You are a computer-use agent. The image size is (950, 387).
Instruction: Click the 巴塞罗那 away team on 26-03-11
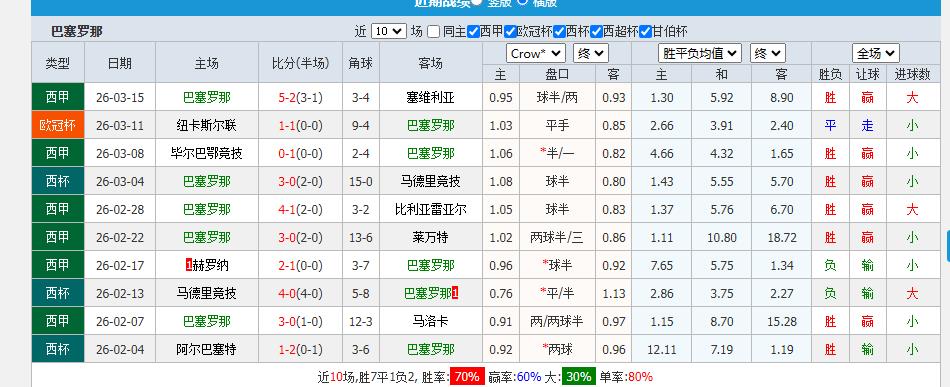431,126
